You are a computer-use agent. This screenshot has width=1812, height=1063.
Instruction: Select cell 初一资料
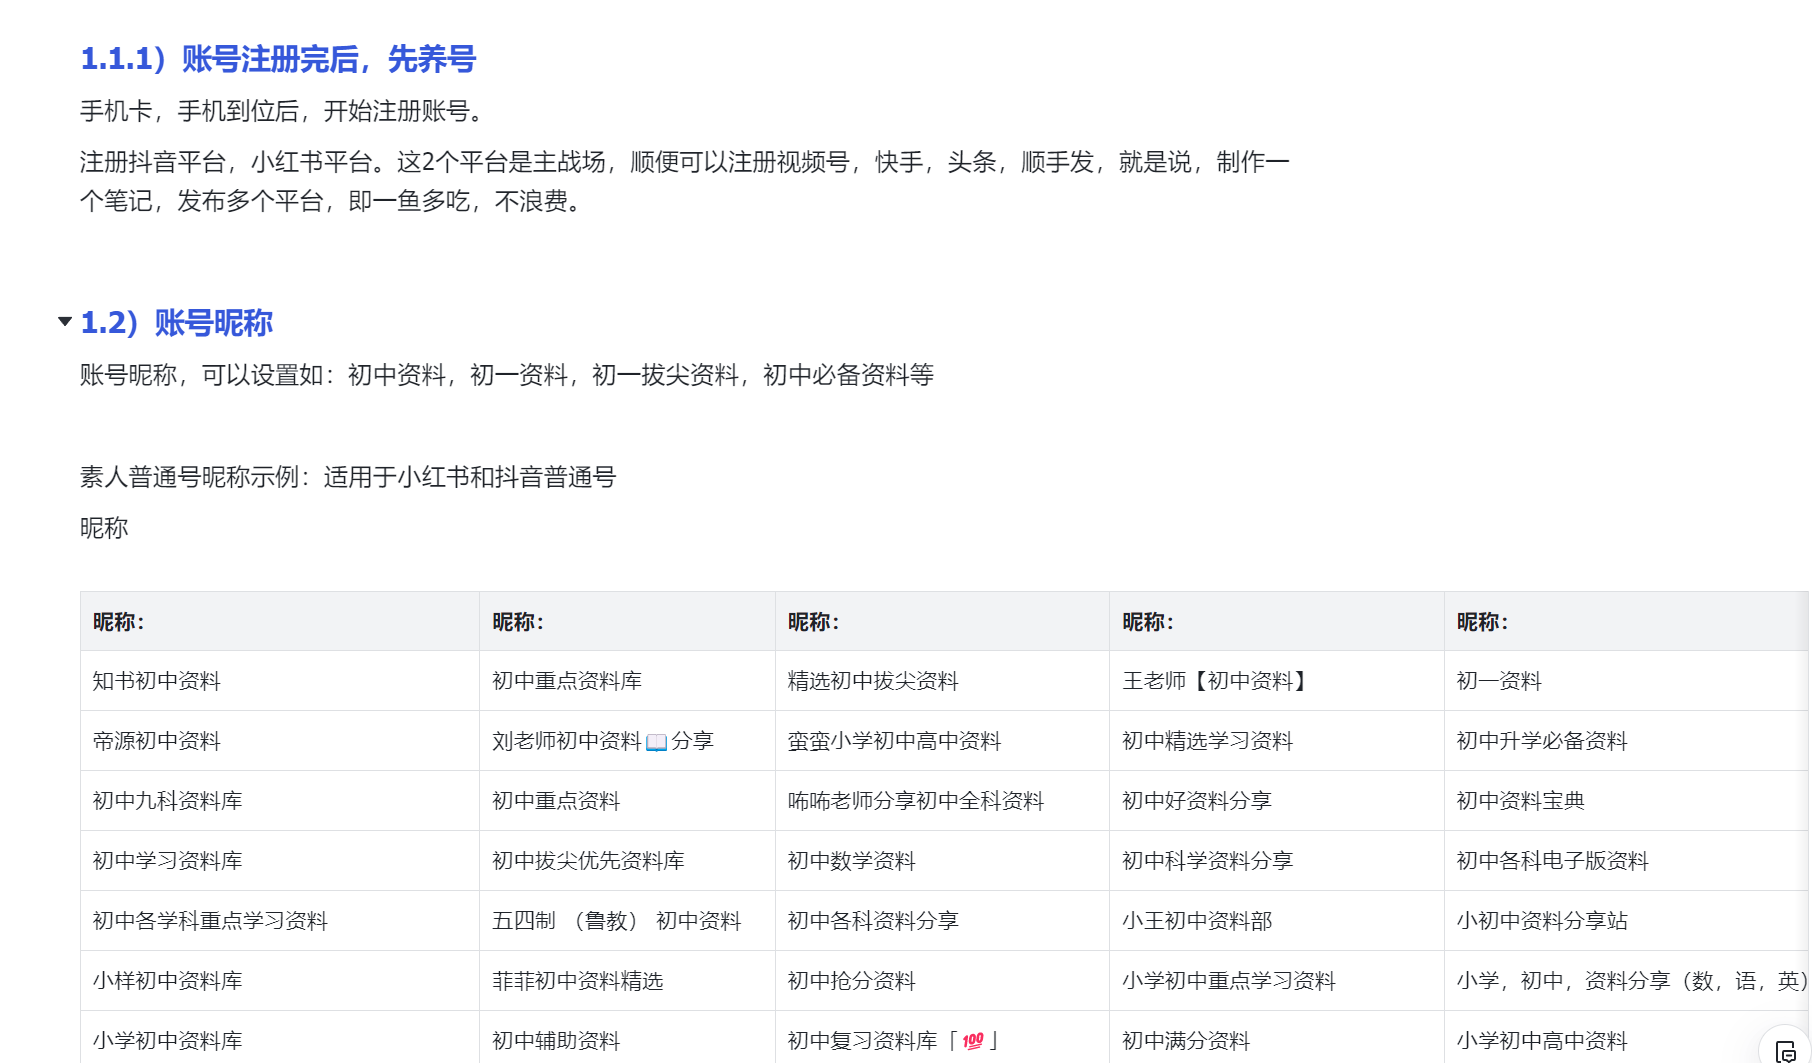coord(1627,681)
